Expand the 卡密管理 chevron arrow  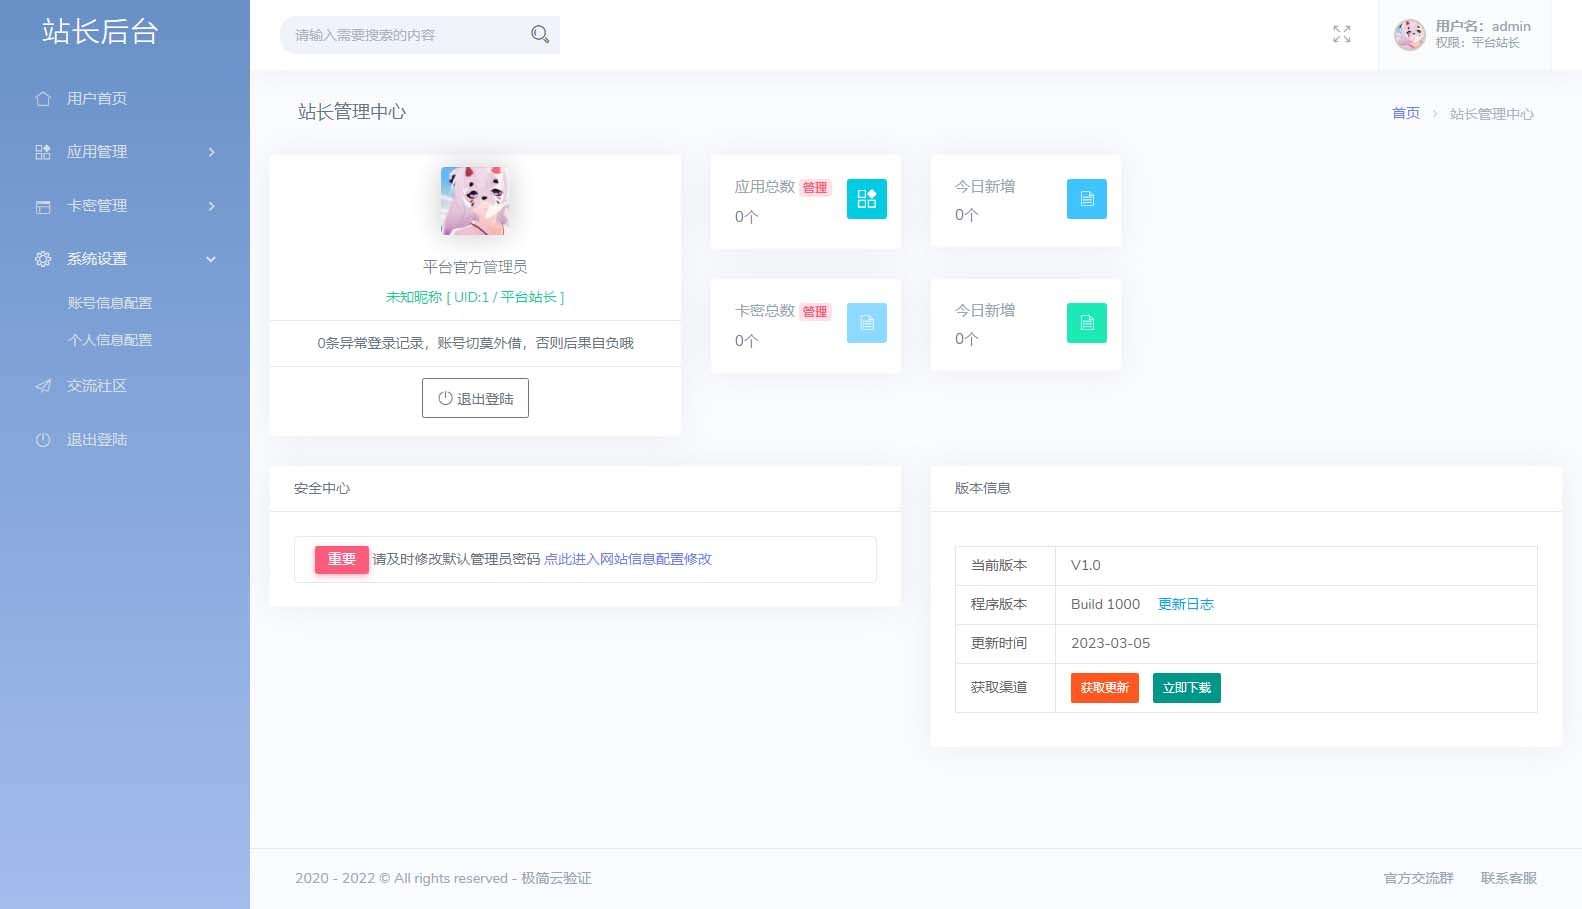pyautogui.click(x=211, y=206)
